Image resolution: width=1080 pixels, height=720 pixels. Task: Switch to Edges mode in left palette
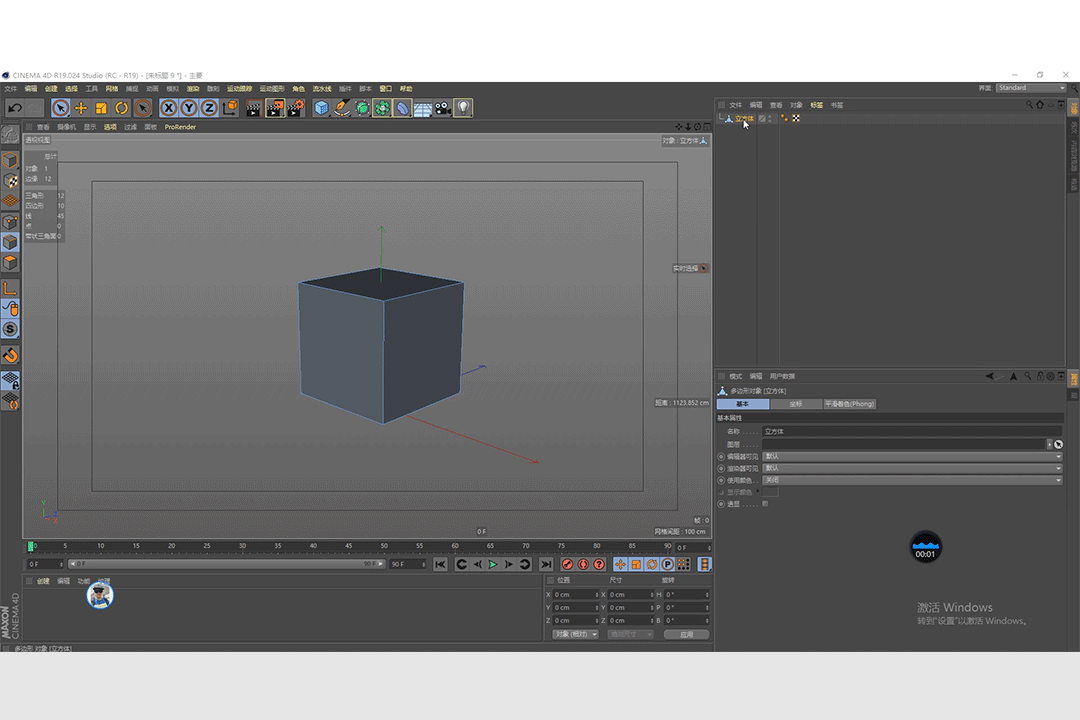[10, 242]
